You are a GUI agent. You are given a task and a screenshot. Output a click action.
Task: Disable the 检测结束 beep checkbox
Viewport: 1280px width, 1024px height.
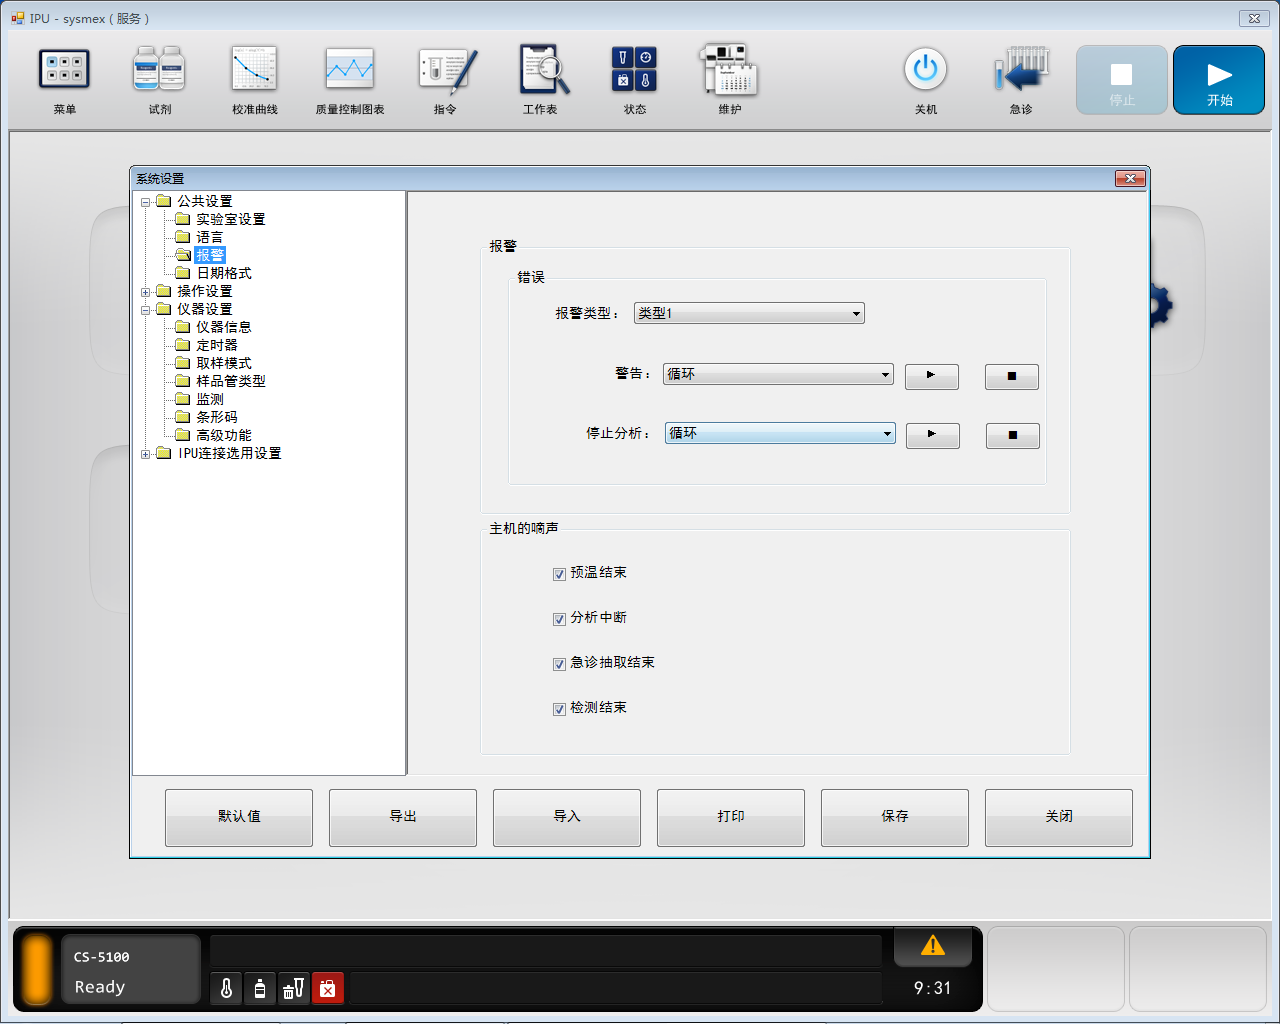pyautogui.click(x=560, y=709)
